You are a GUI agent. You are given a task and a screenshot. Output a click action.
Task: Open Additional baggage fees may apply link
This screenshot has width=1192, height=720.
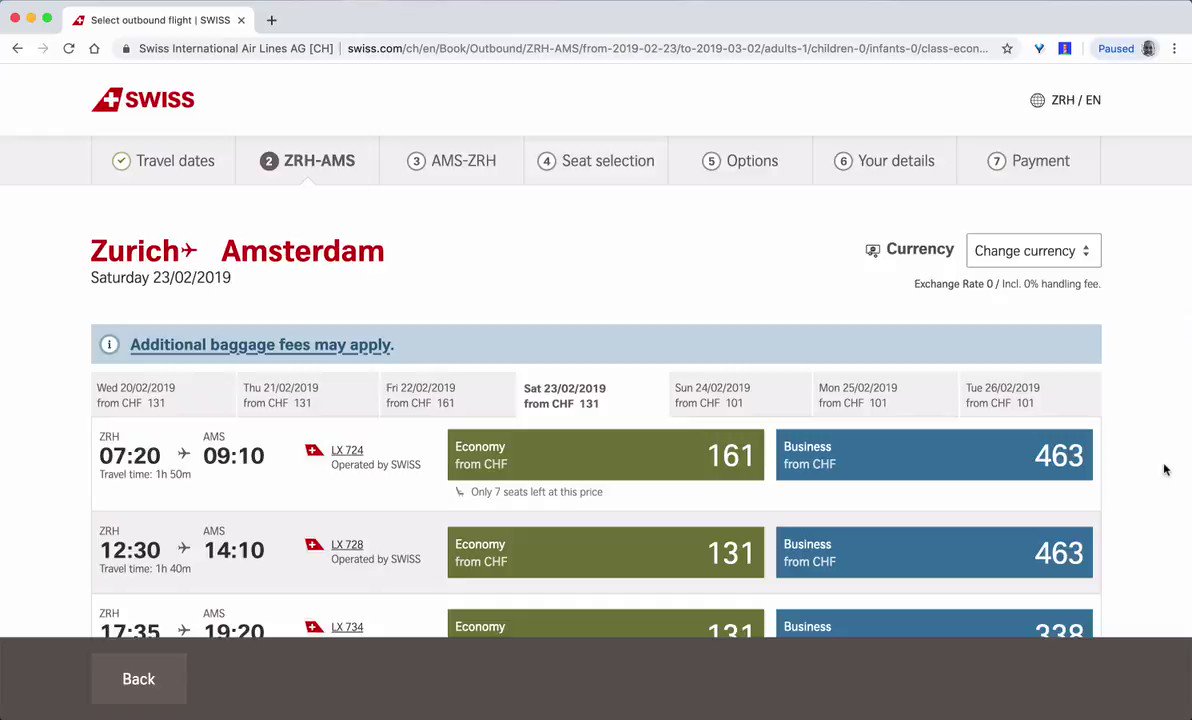(x=262, y=345)
